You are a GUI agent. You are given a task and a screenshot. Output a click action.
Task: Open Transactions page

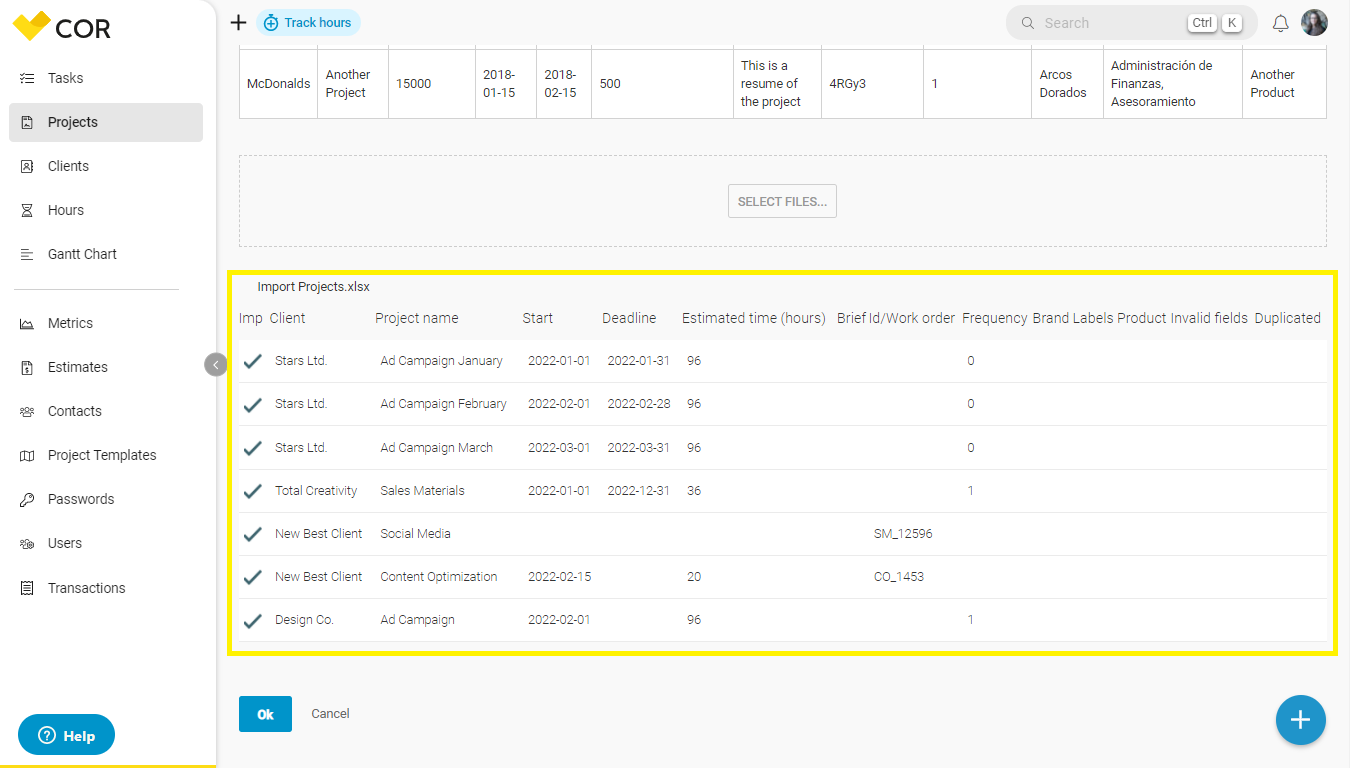[87, 588]
